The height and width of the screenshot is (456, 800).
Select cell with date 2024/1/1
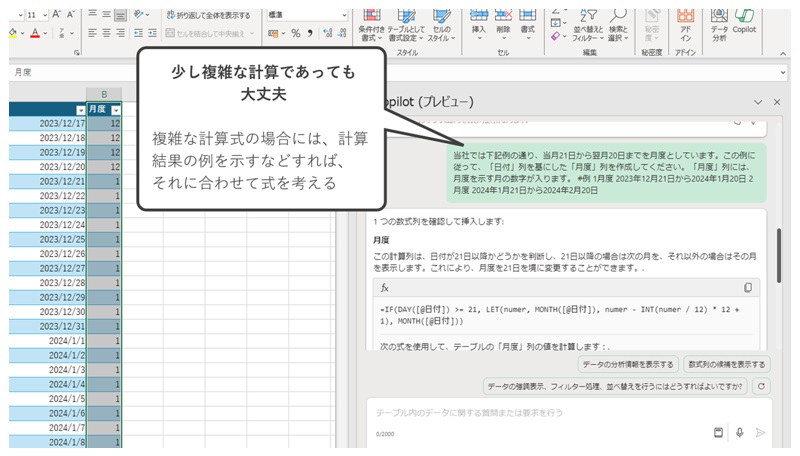pos(48,341)
